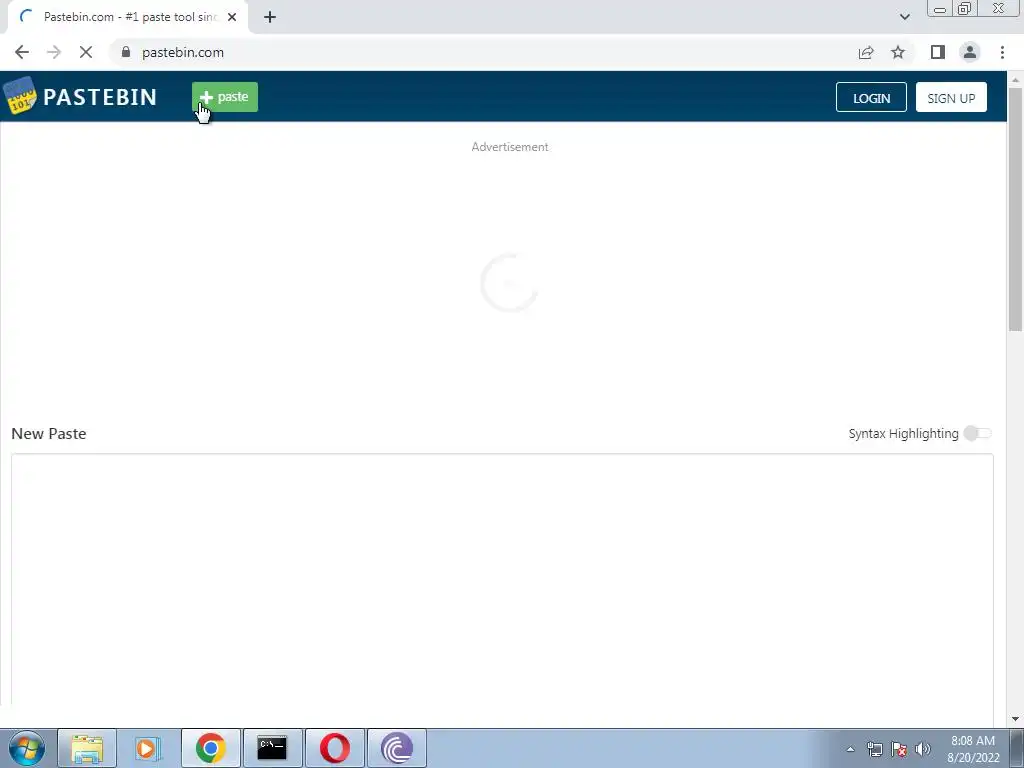
Task: Open the clock showing 8:08 AM
Action: click(973, 749)
